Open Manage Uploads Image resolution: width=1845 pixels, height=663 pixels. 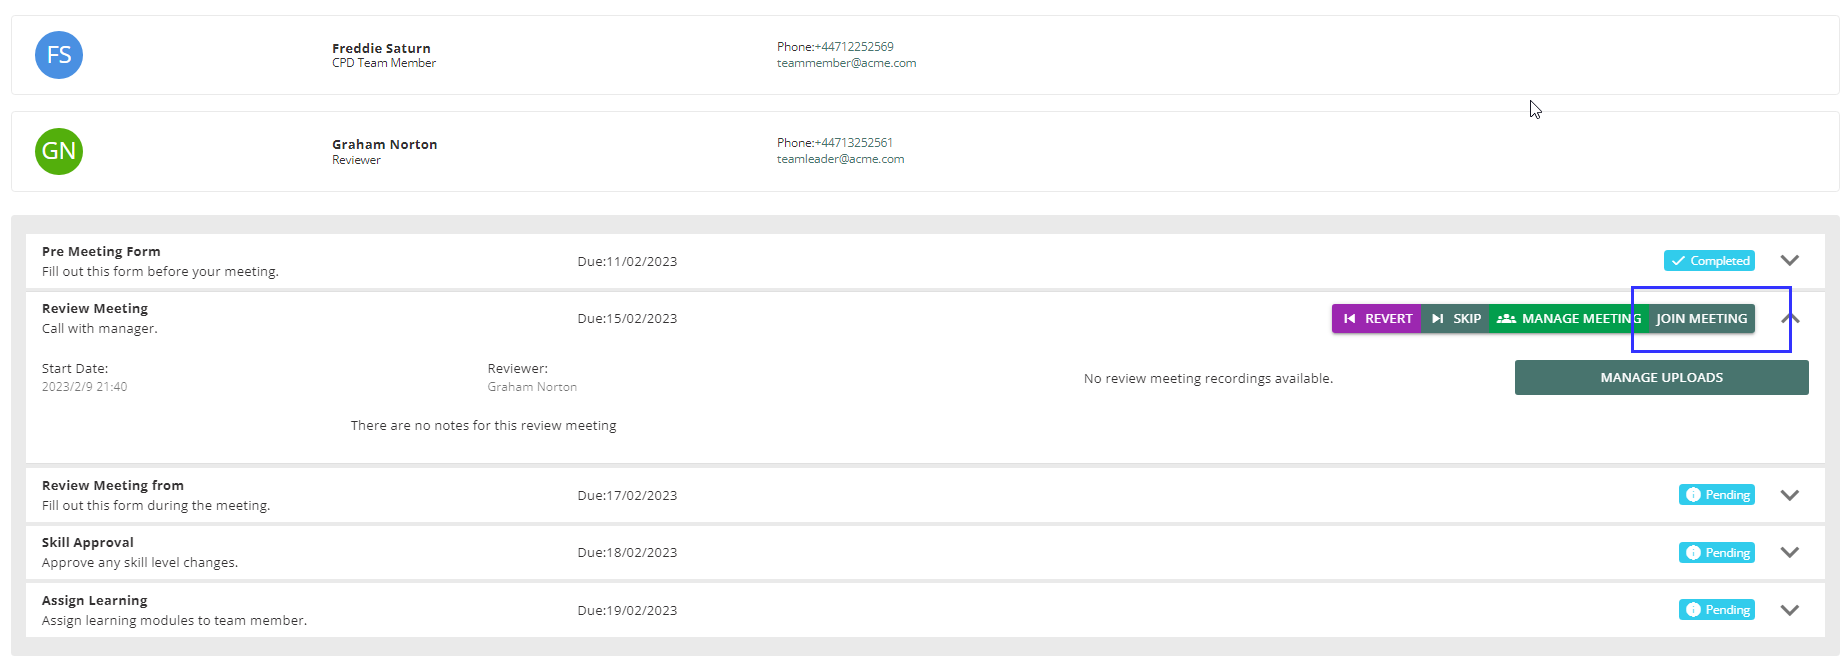1661,378
